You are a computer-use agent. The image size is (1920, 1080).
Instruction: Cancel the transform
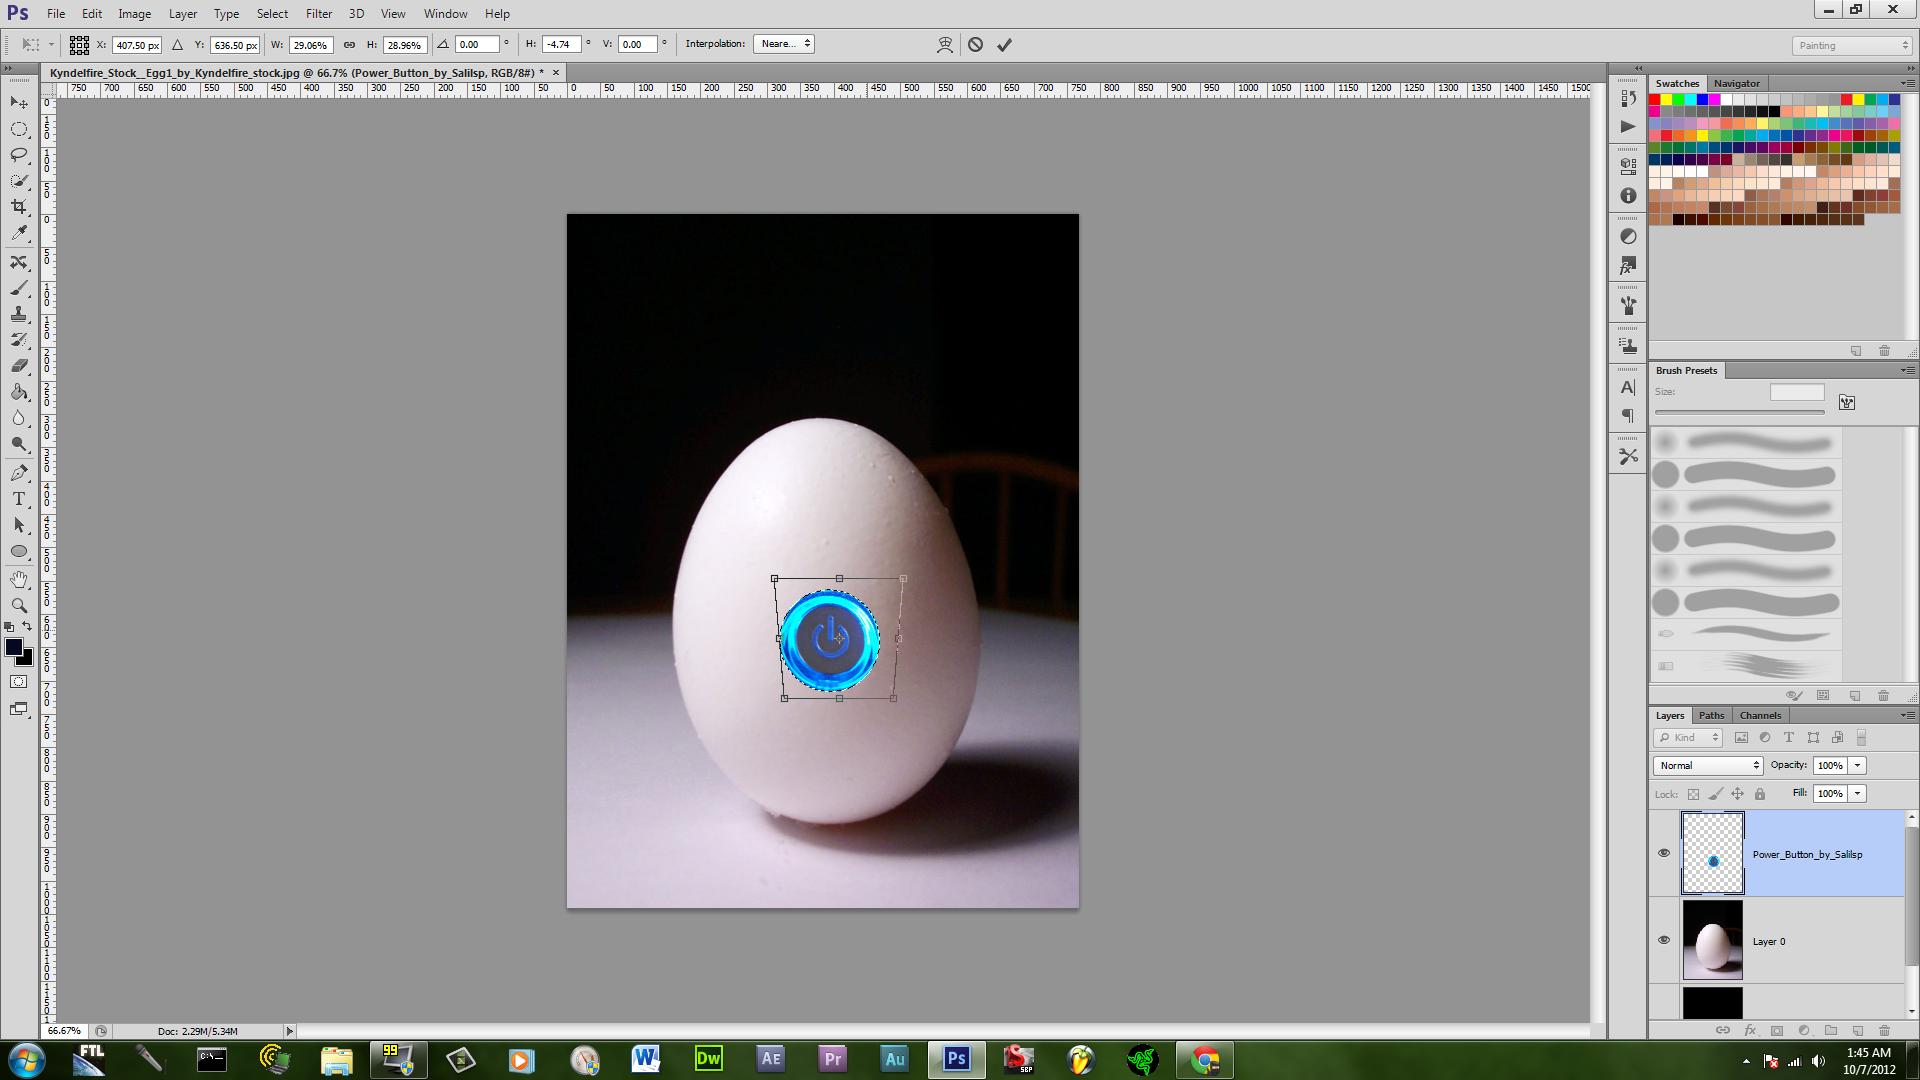pyautogui.click(x=975, y=45)
